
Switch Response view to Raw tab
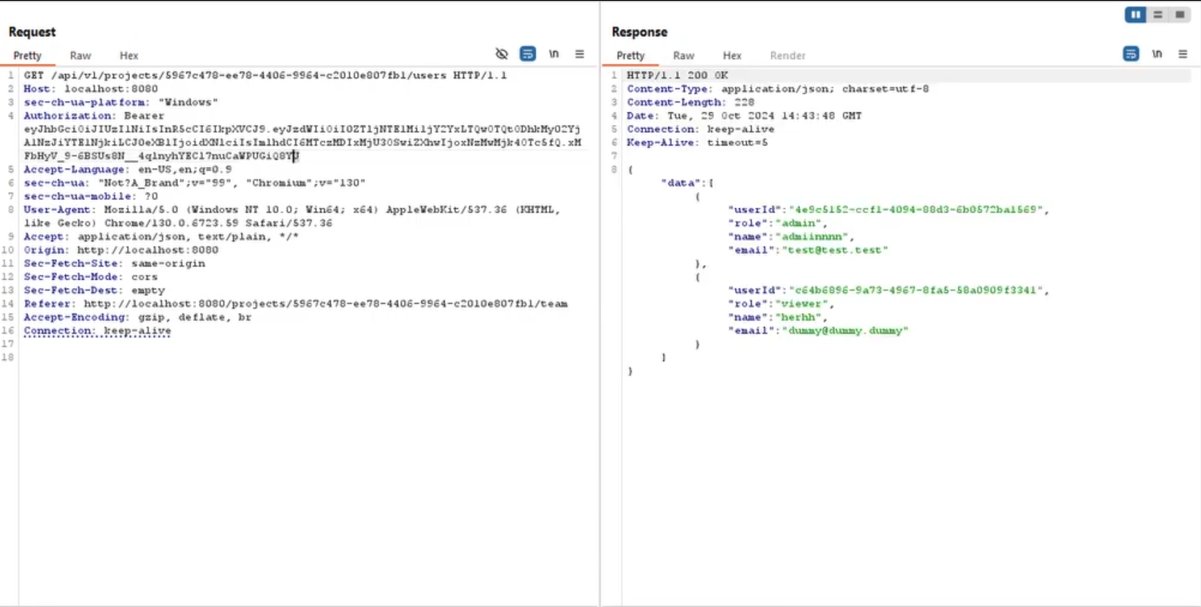coord(683,56)
